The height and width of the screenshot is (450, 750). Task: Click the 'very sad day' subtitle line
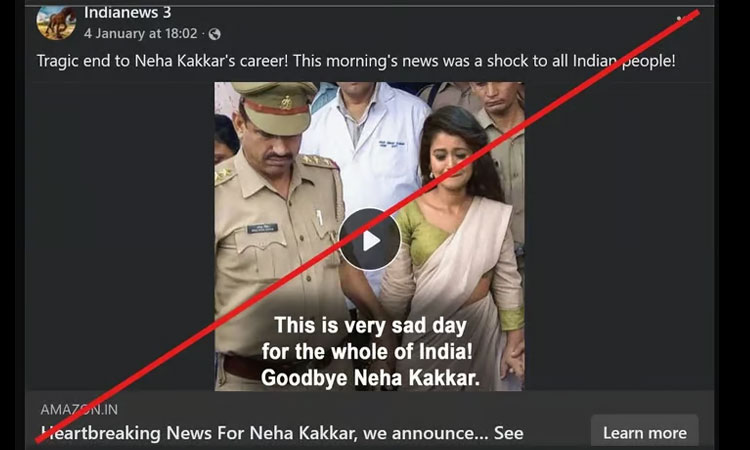pos(370,326)
